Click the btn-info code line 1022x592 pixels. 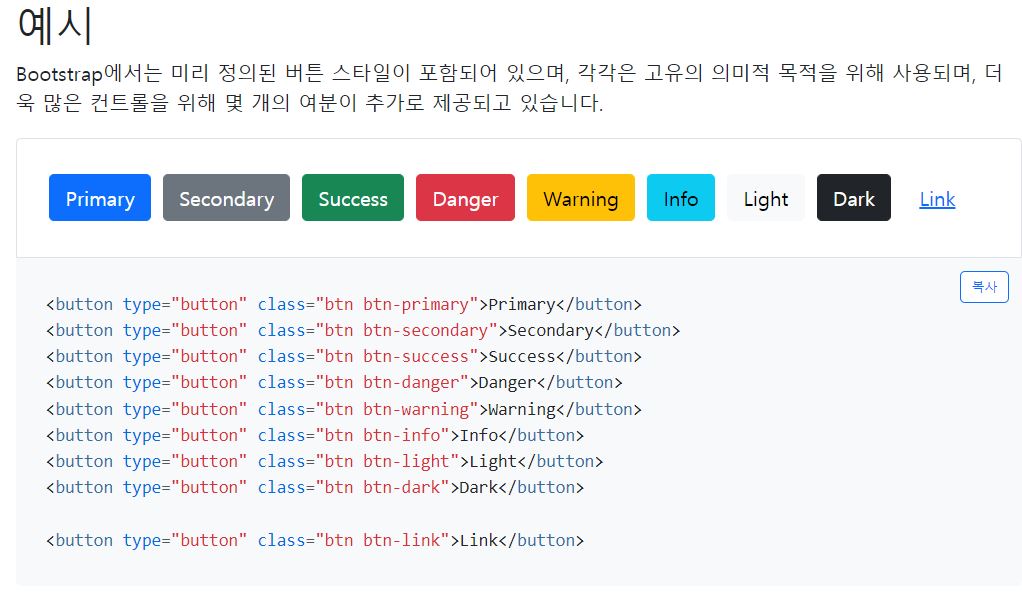click(x=315, y=436)
